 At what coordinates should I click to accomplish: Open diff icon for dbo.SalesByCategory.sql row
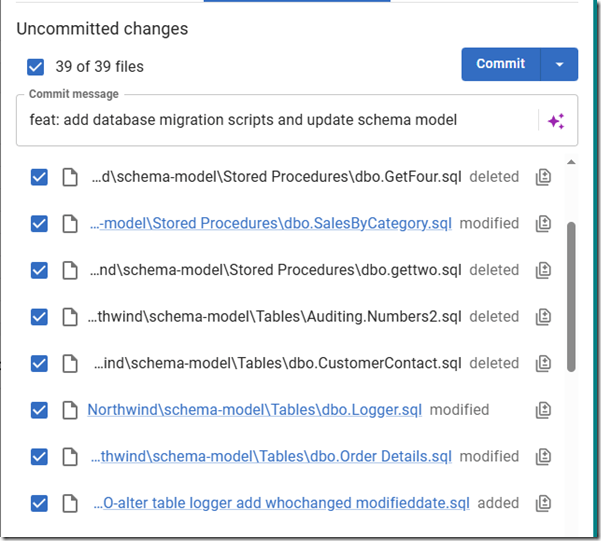point(543,224)
